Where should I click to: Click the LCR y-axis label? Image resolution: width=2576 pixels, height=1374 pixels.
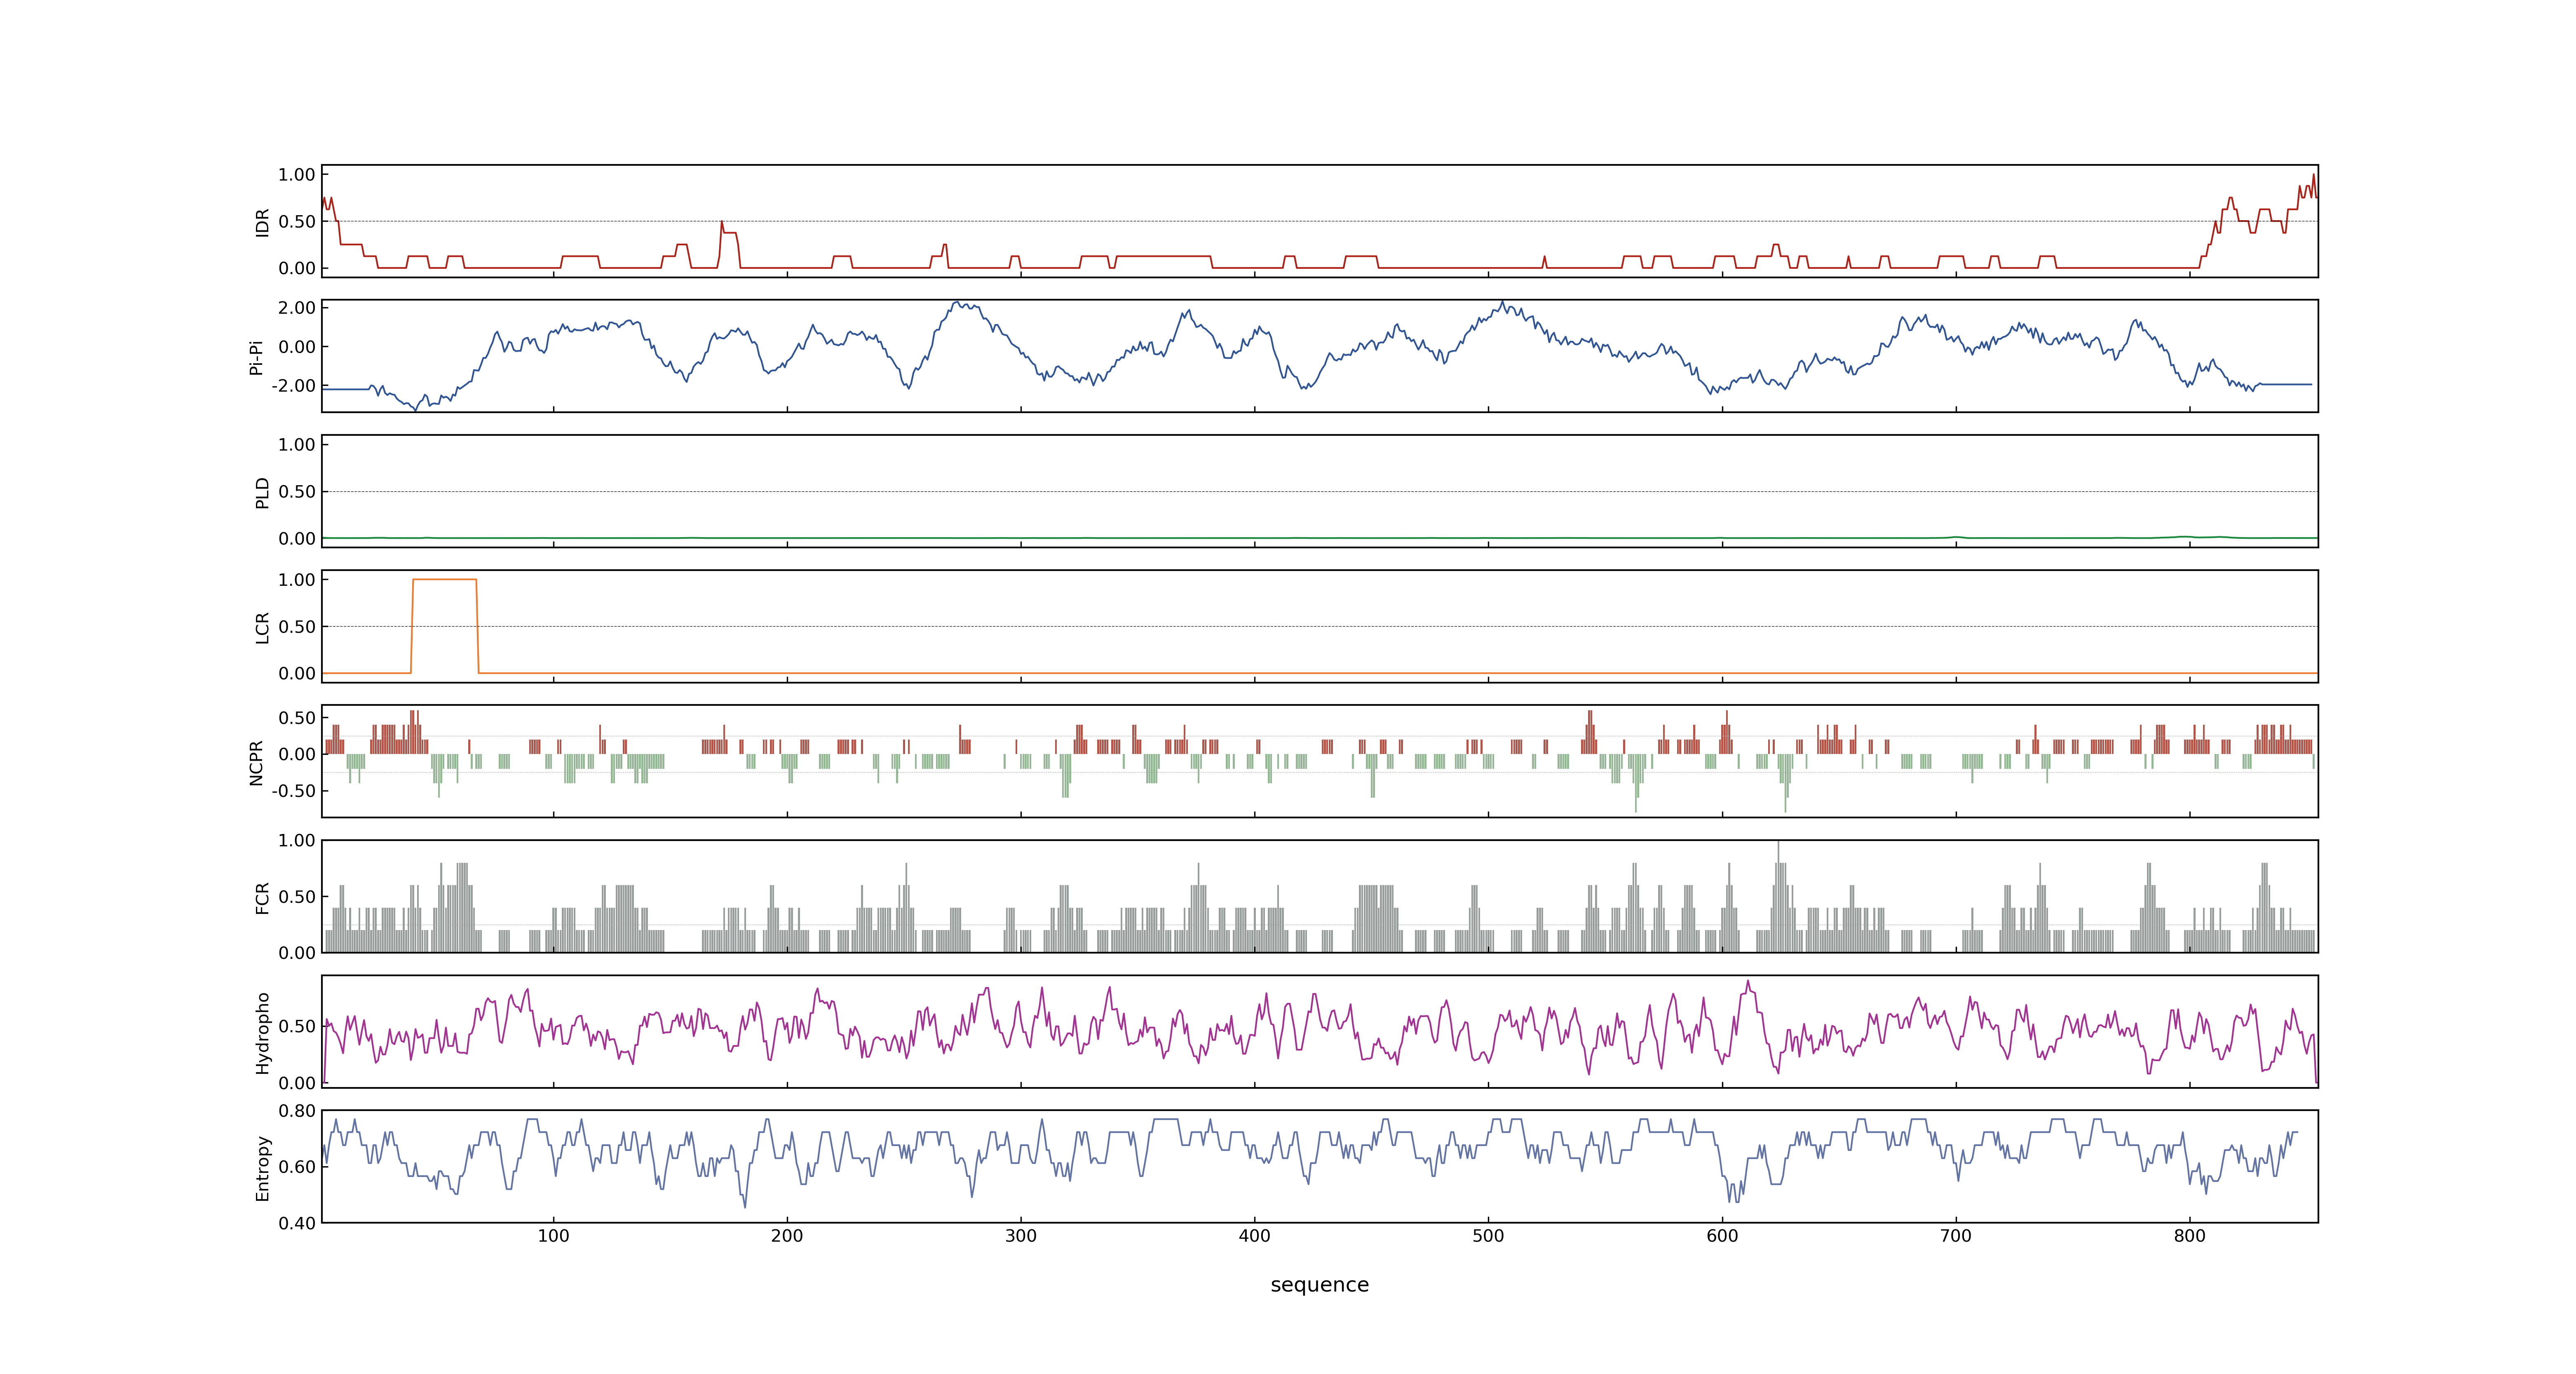[262, 627]
